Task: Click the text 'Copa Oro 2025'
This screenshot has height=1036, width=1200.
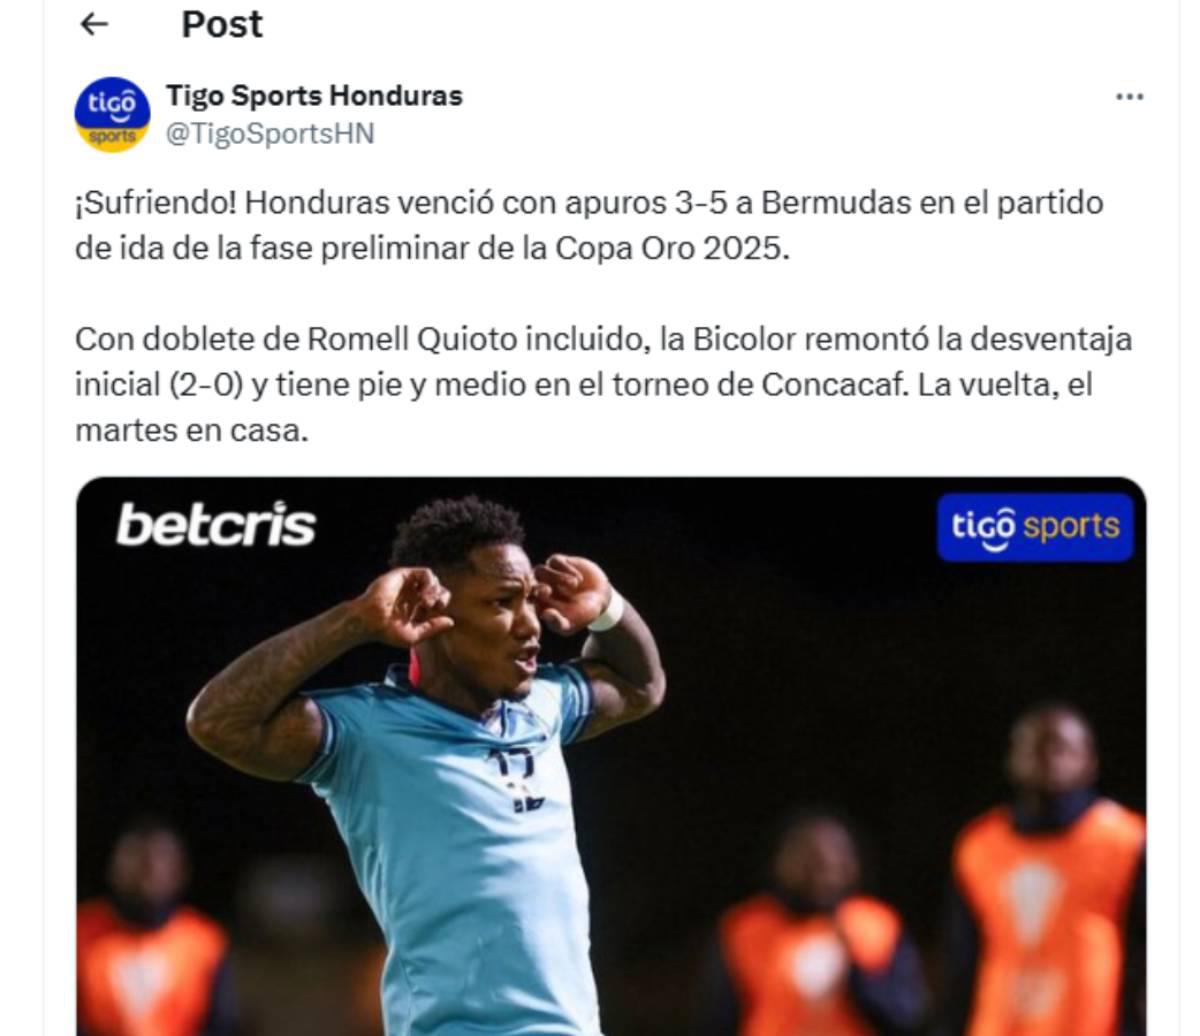Action: (672, 248)
